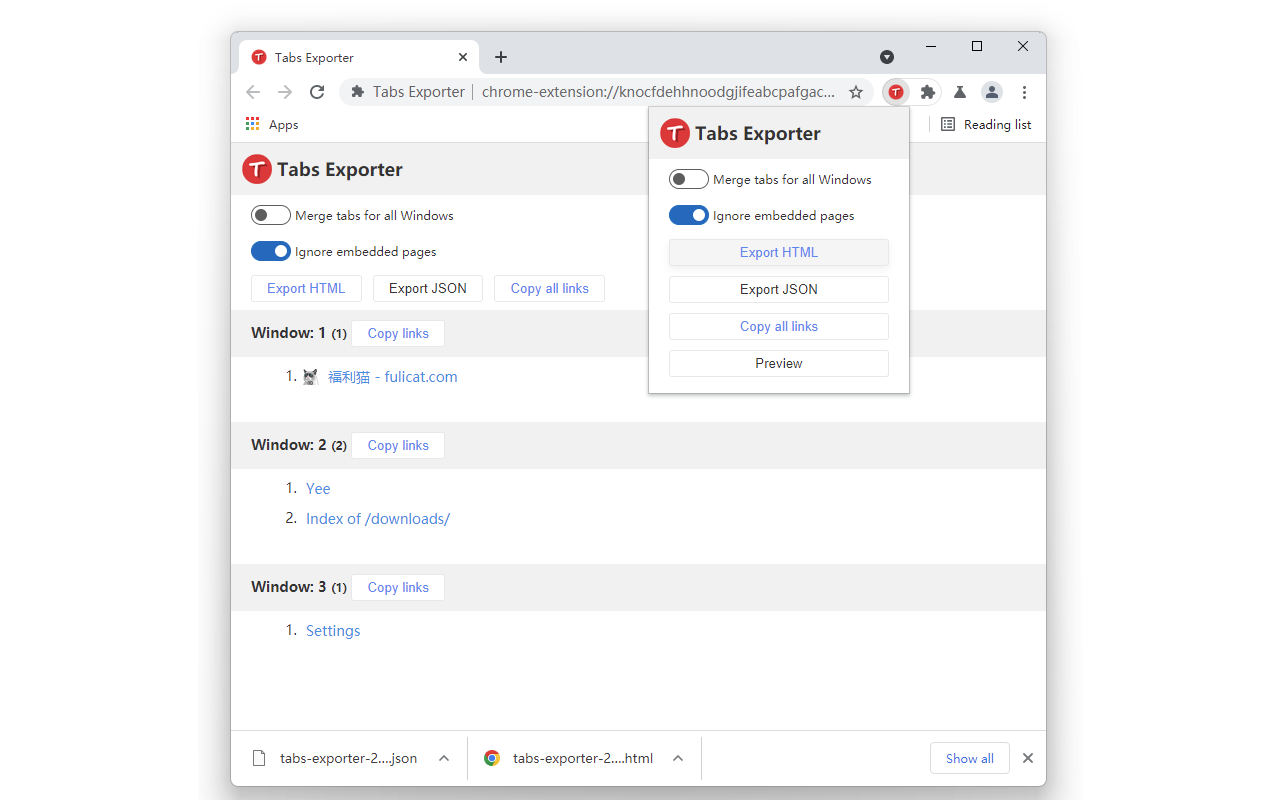Click Copy all links on the page

point(550,288)
